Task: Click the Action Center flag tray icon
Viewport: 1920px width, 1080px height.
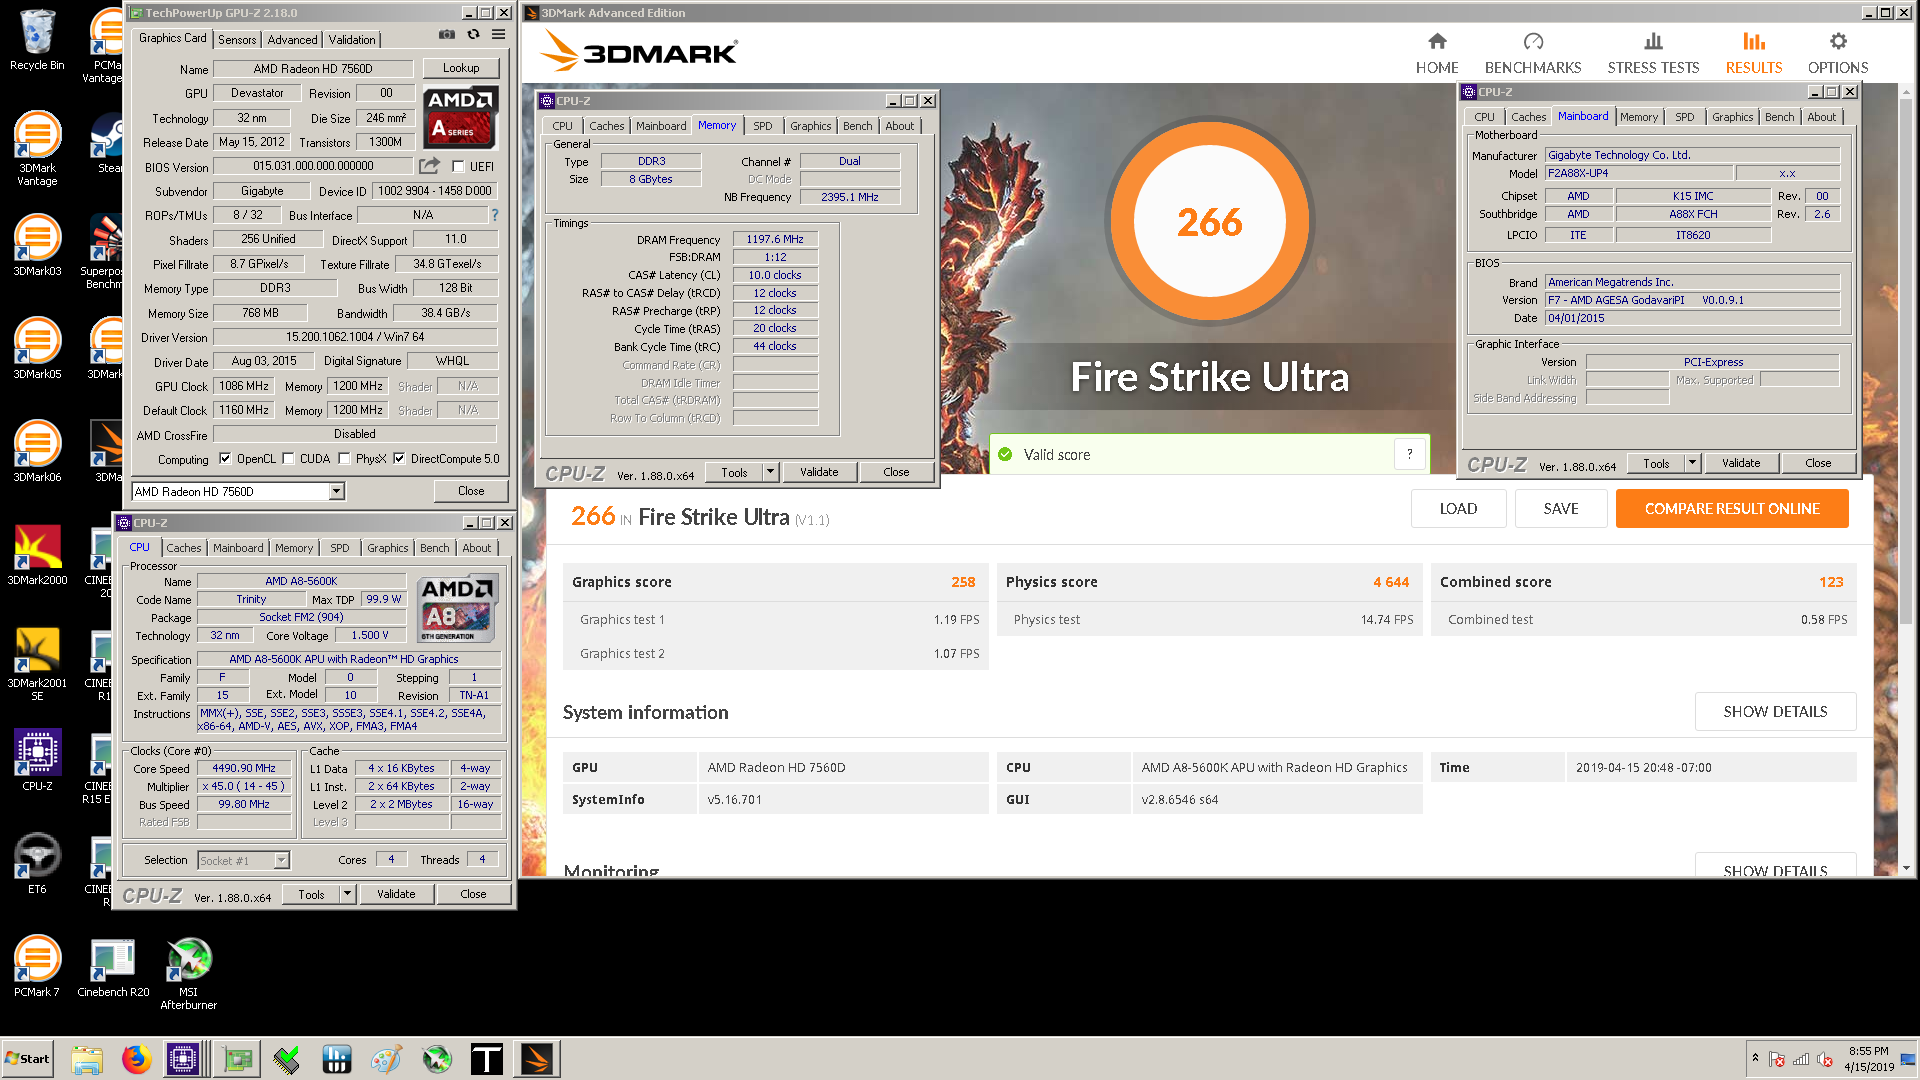Action: (1777, 1060)
